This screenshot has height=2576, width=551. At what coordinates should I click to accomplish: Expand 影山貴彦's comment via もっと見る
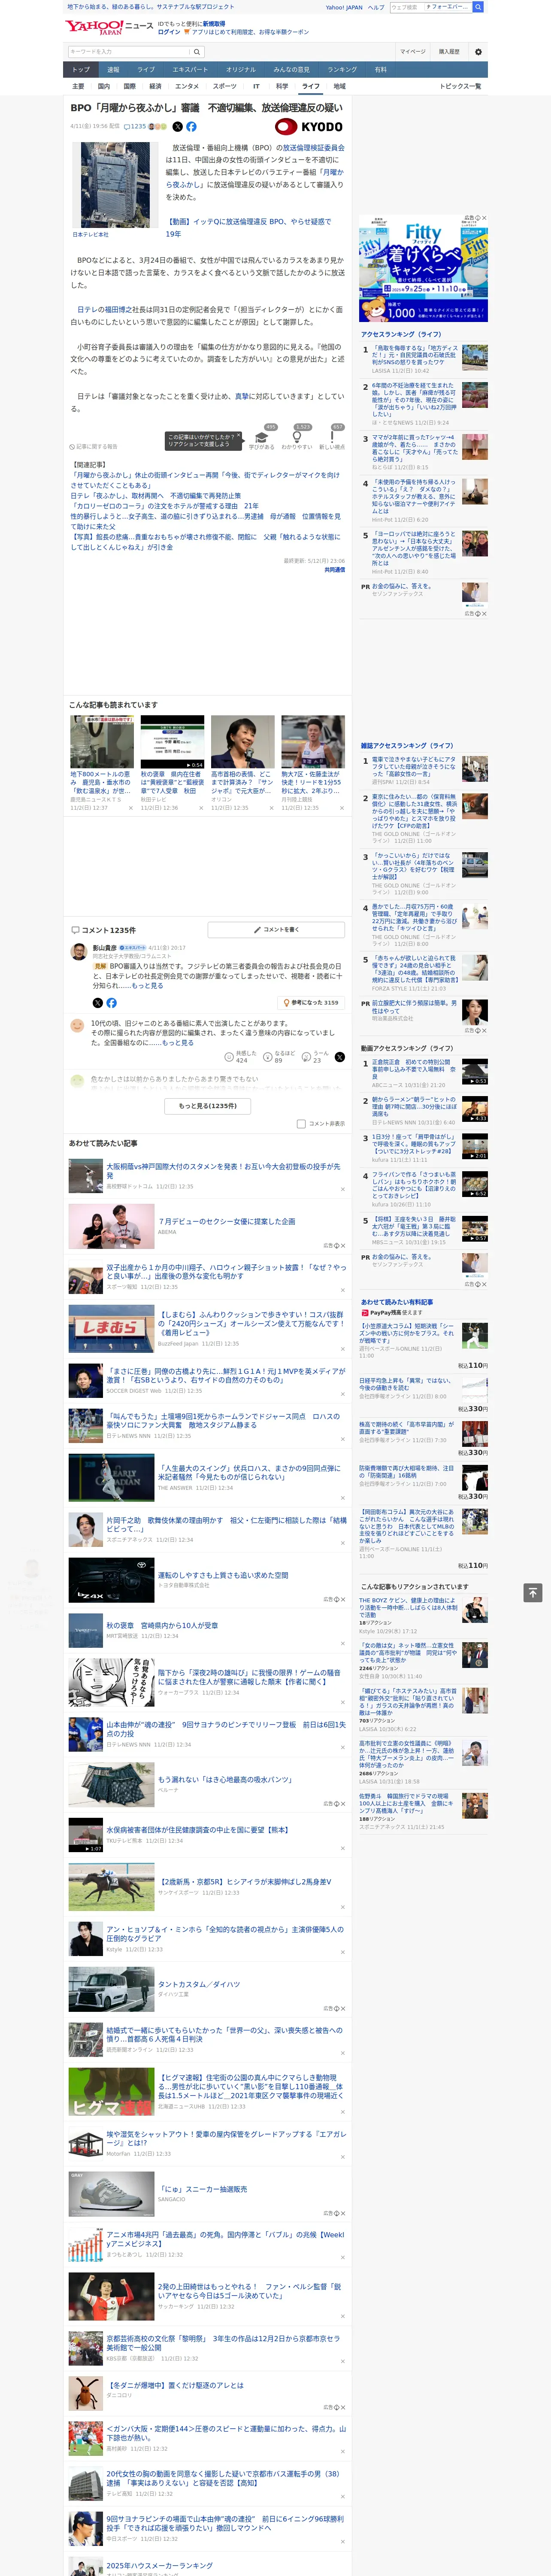[x=149, y=986]
